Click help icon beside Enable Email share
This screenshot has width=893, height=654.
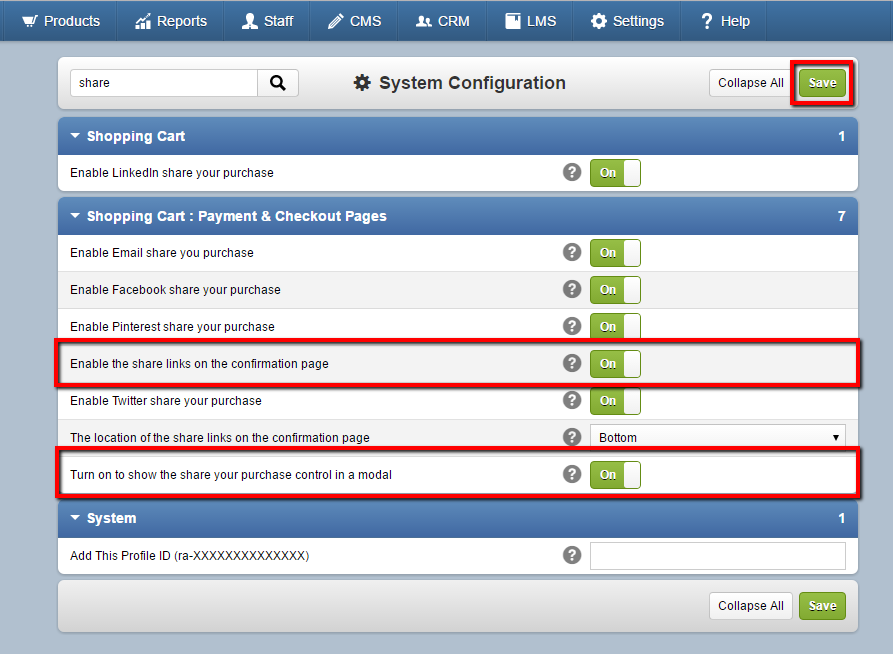(572, 252)
